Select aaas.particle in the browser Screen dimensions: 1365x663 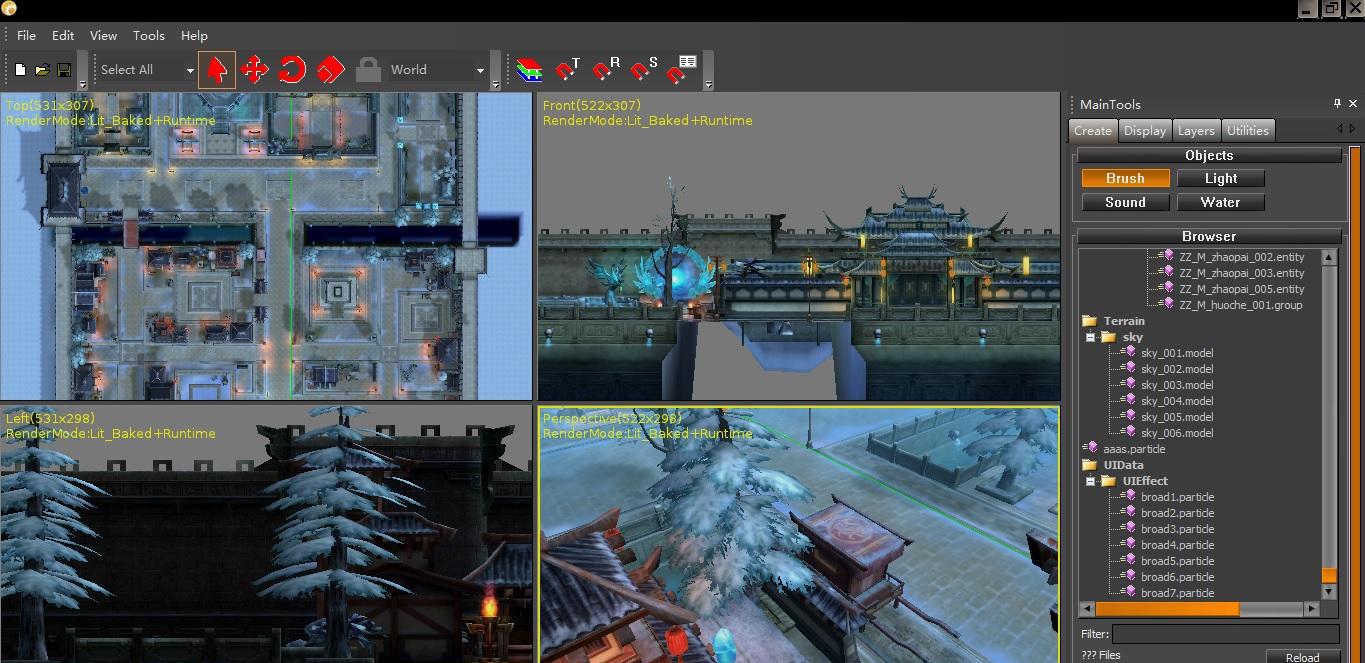coord(1133,449)
